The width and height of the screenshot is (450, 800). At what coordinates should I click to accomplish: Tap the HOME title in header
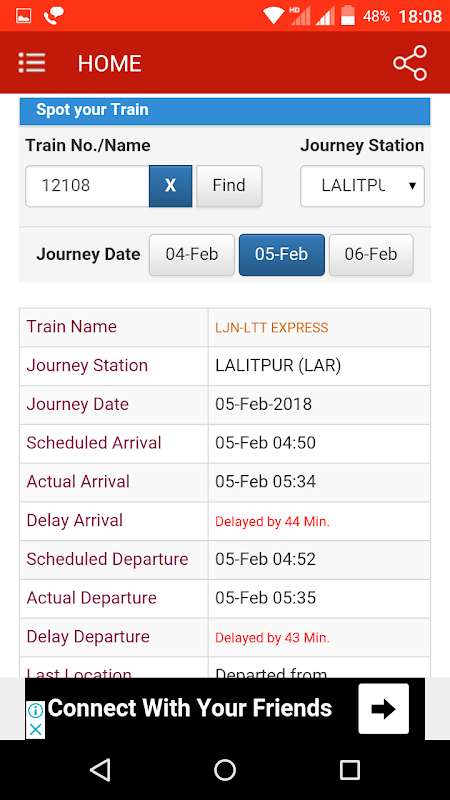pos(109,64)
